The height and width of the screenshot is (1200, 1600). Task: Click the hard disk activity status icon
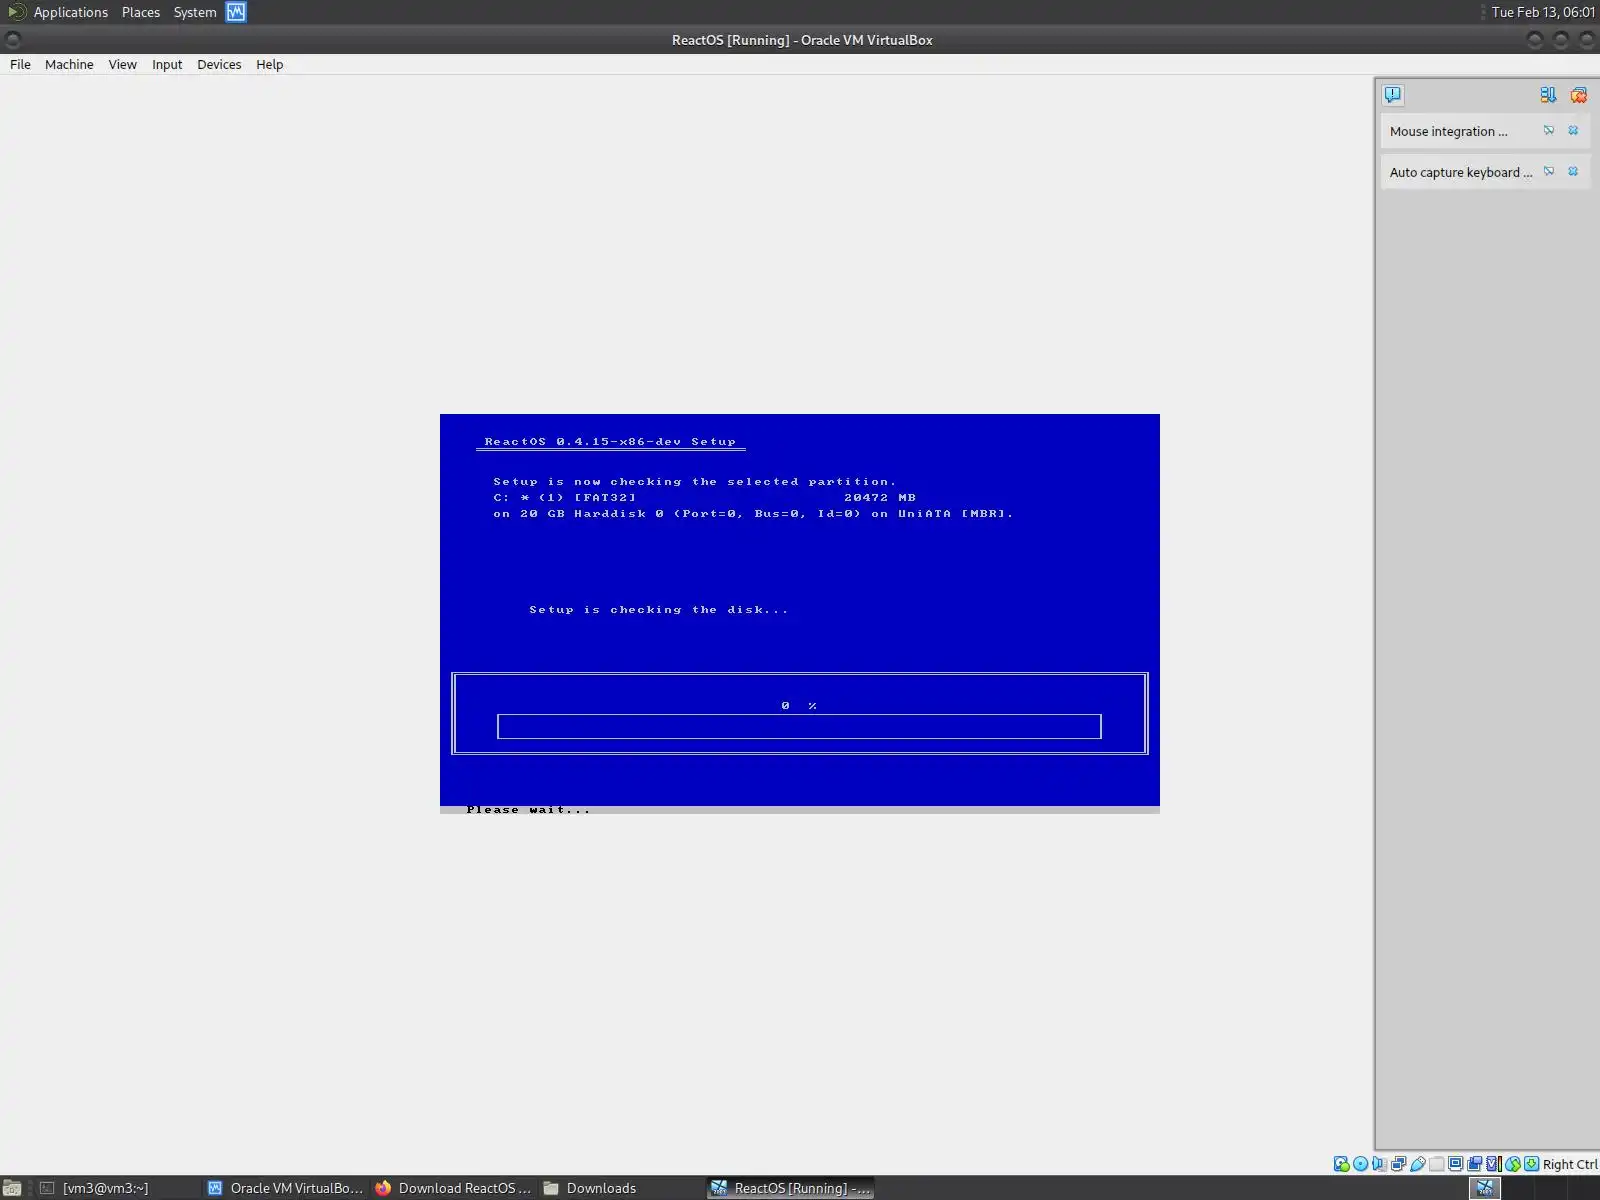[x=1342, y=1164]
